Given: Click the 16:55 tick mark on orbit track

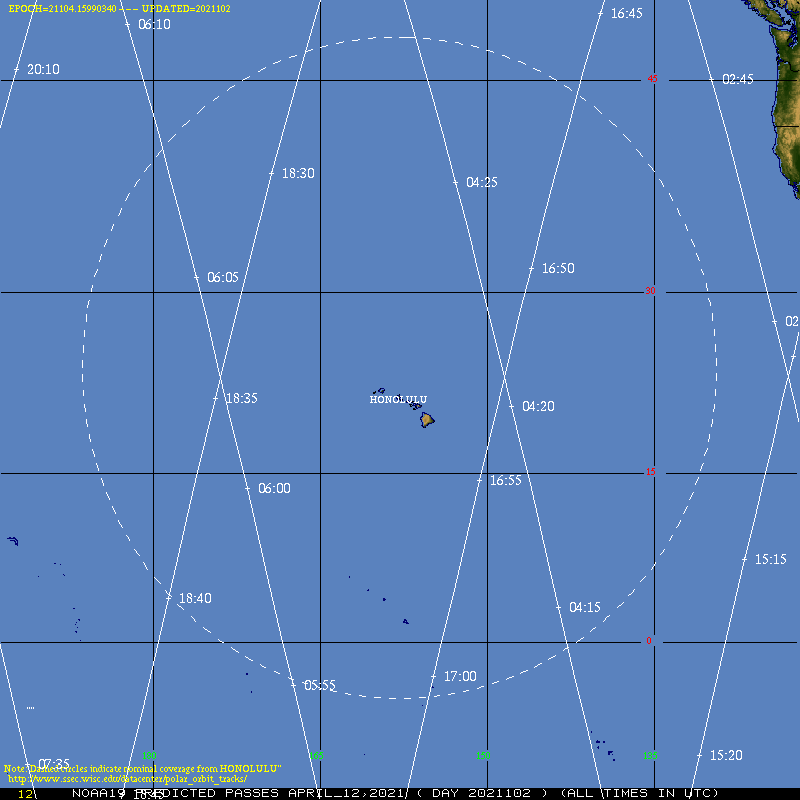Looking at the screenshot, I should pyautogui.click(x=479, y=481).
